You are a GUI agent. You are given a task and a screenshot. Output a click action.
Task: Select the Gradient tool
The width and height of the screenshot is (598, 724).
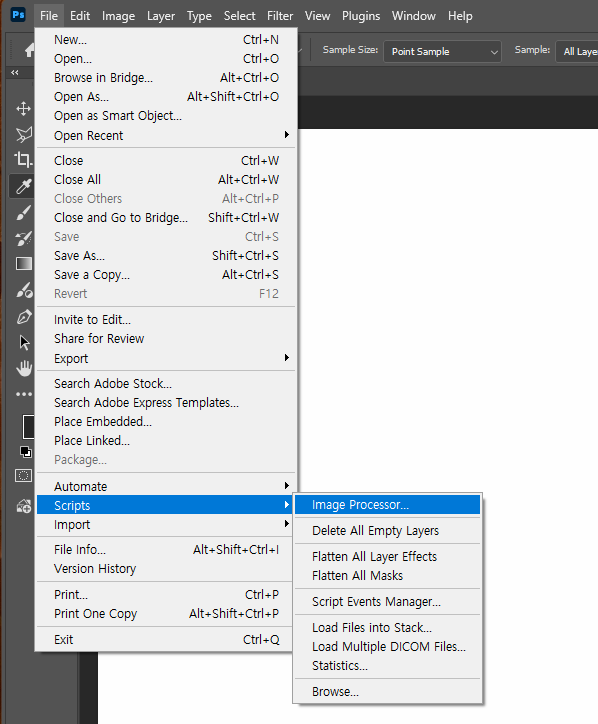coord(24,264)
